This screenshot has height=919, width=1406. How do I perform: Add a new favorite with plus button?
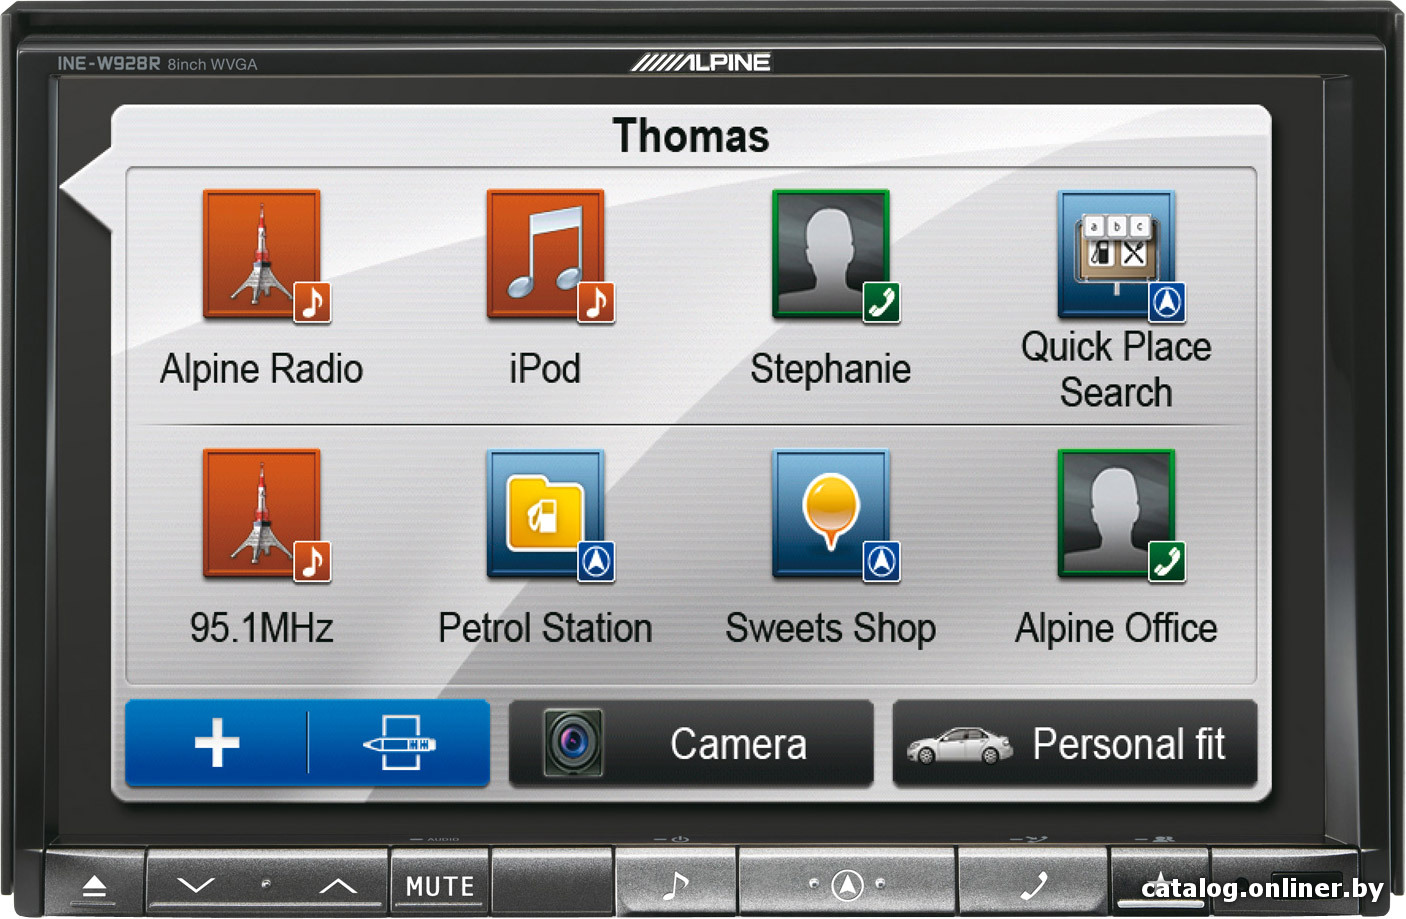pos(217,744)
